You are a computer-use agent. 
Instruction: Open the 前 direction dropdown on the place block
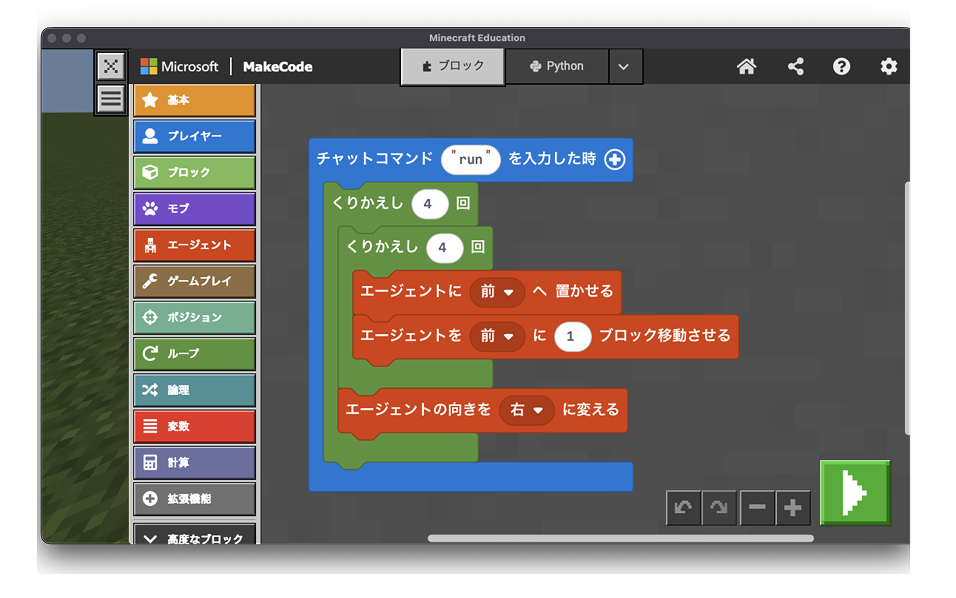[x=497, y=292]
